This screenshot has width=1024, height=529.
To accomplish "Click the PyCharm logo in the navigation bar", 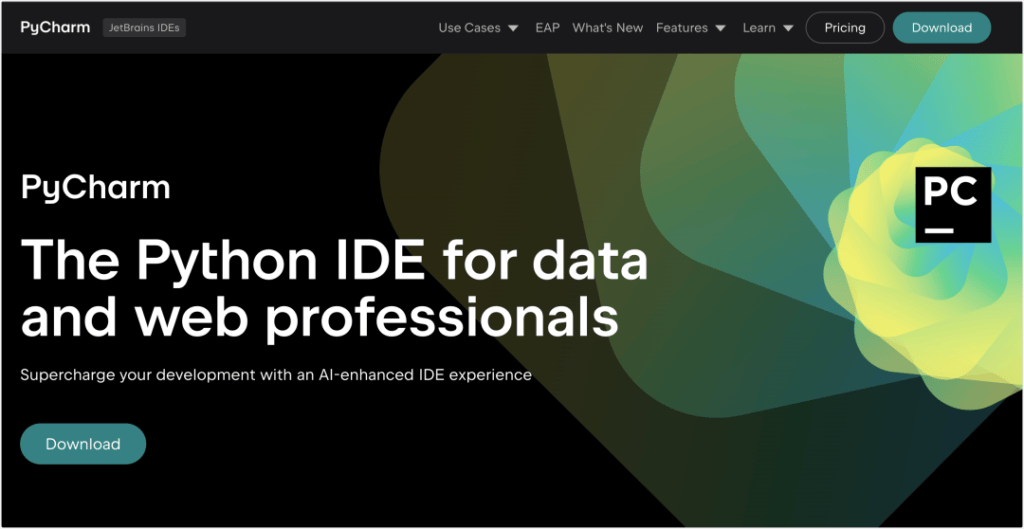I will point(55,28).
